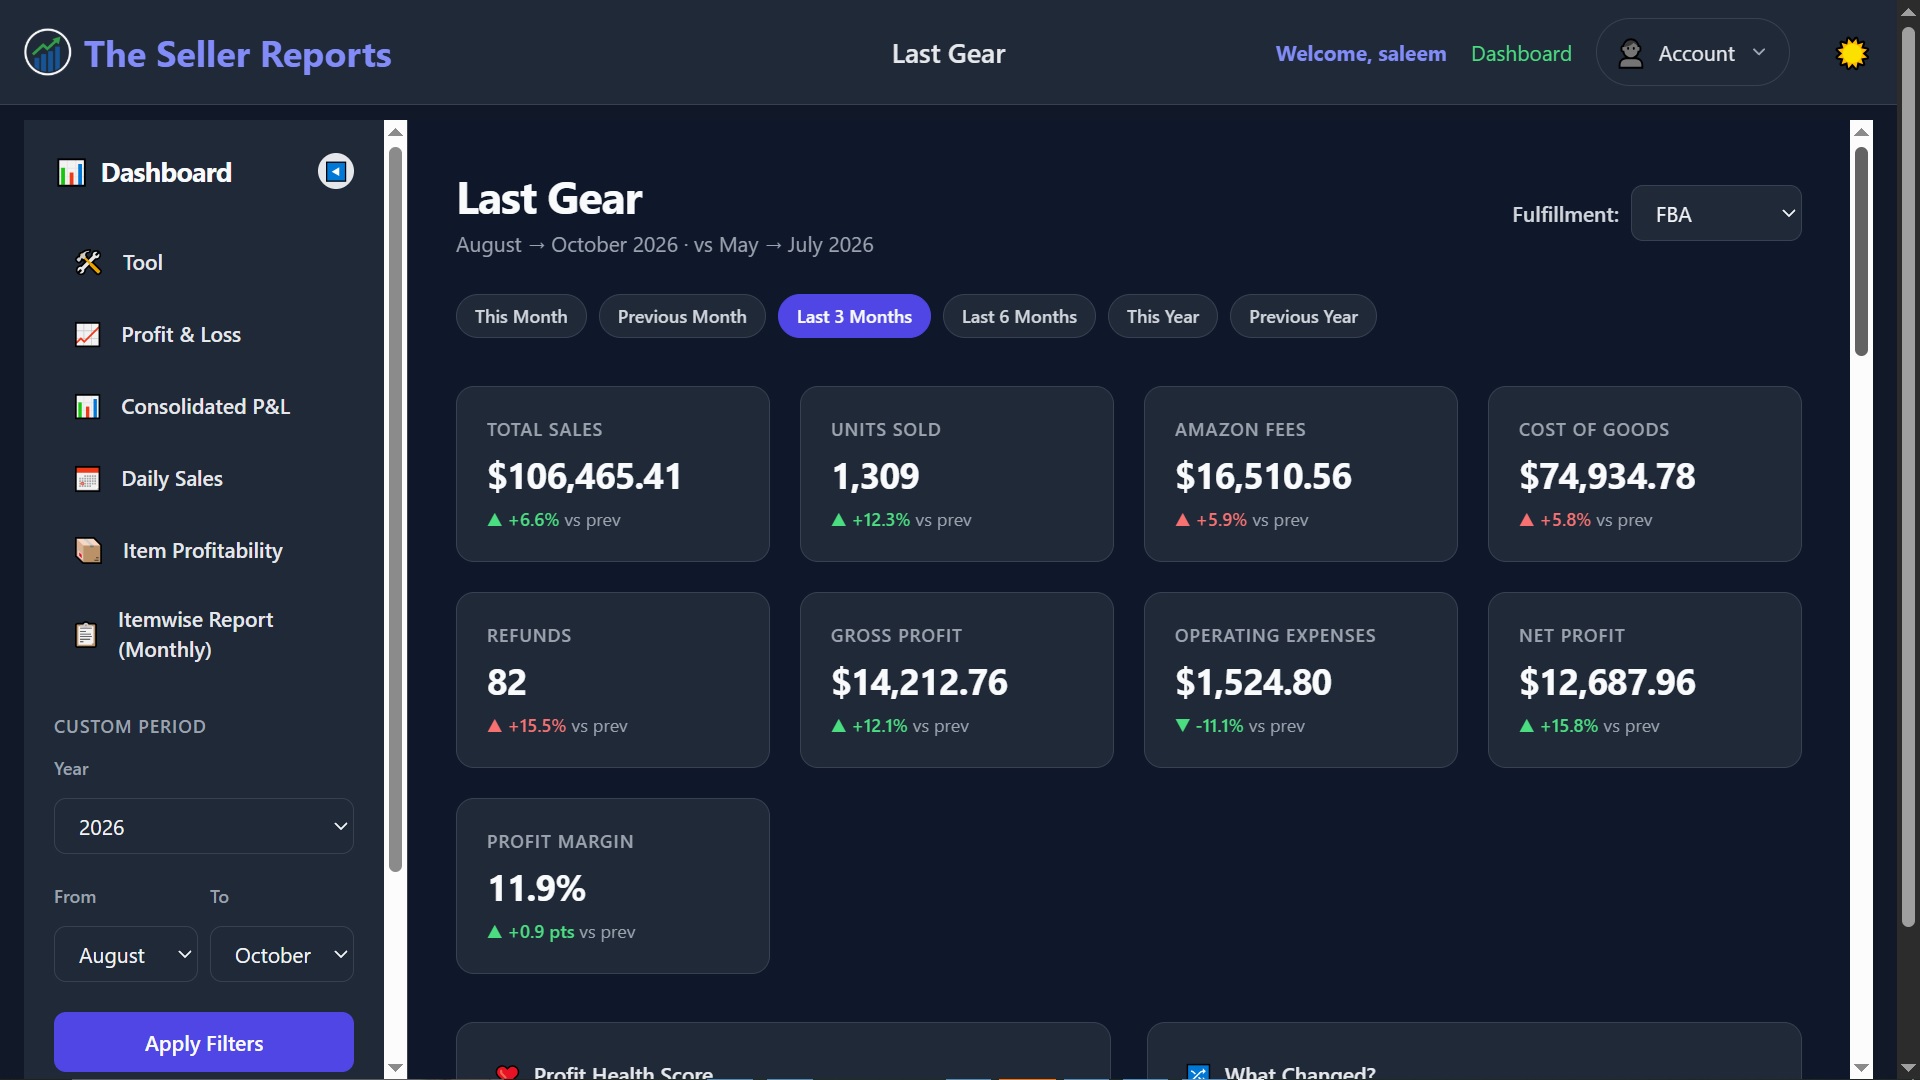Select the Previous Year period tab
The image size is (1920, 1080).
tap(1303, 317)
